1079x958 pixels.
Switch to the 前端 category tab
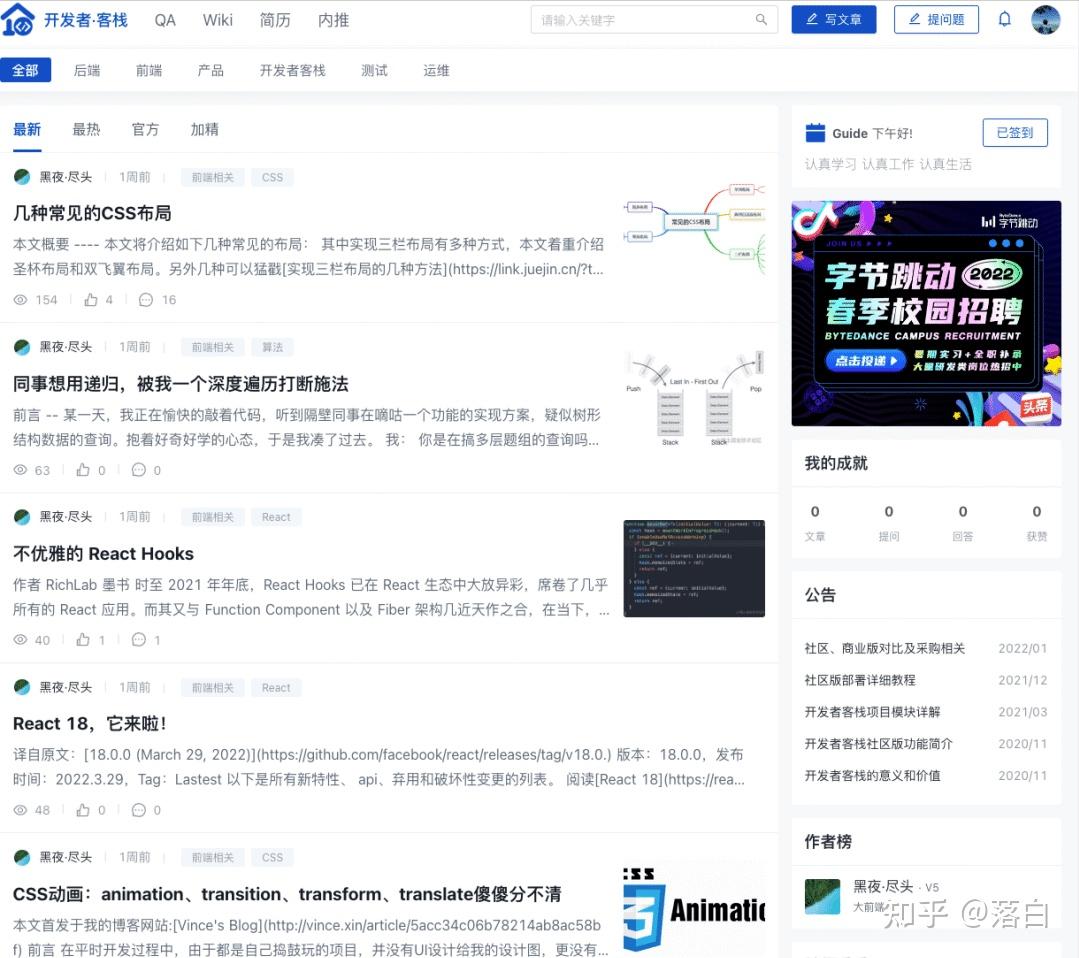[148, 70]
